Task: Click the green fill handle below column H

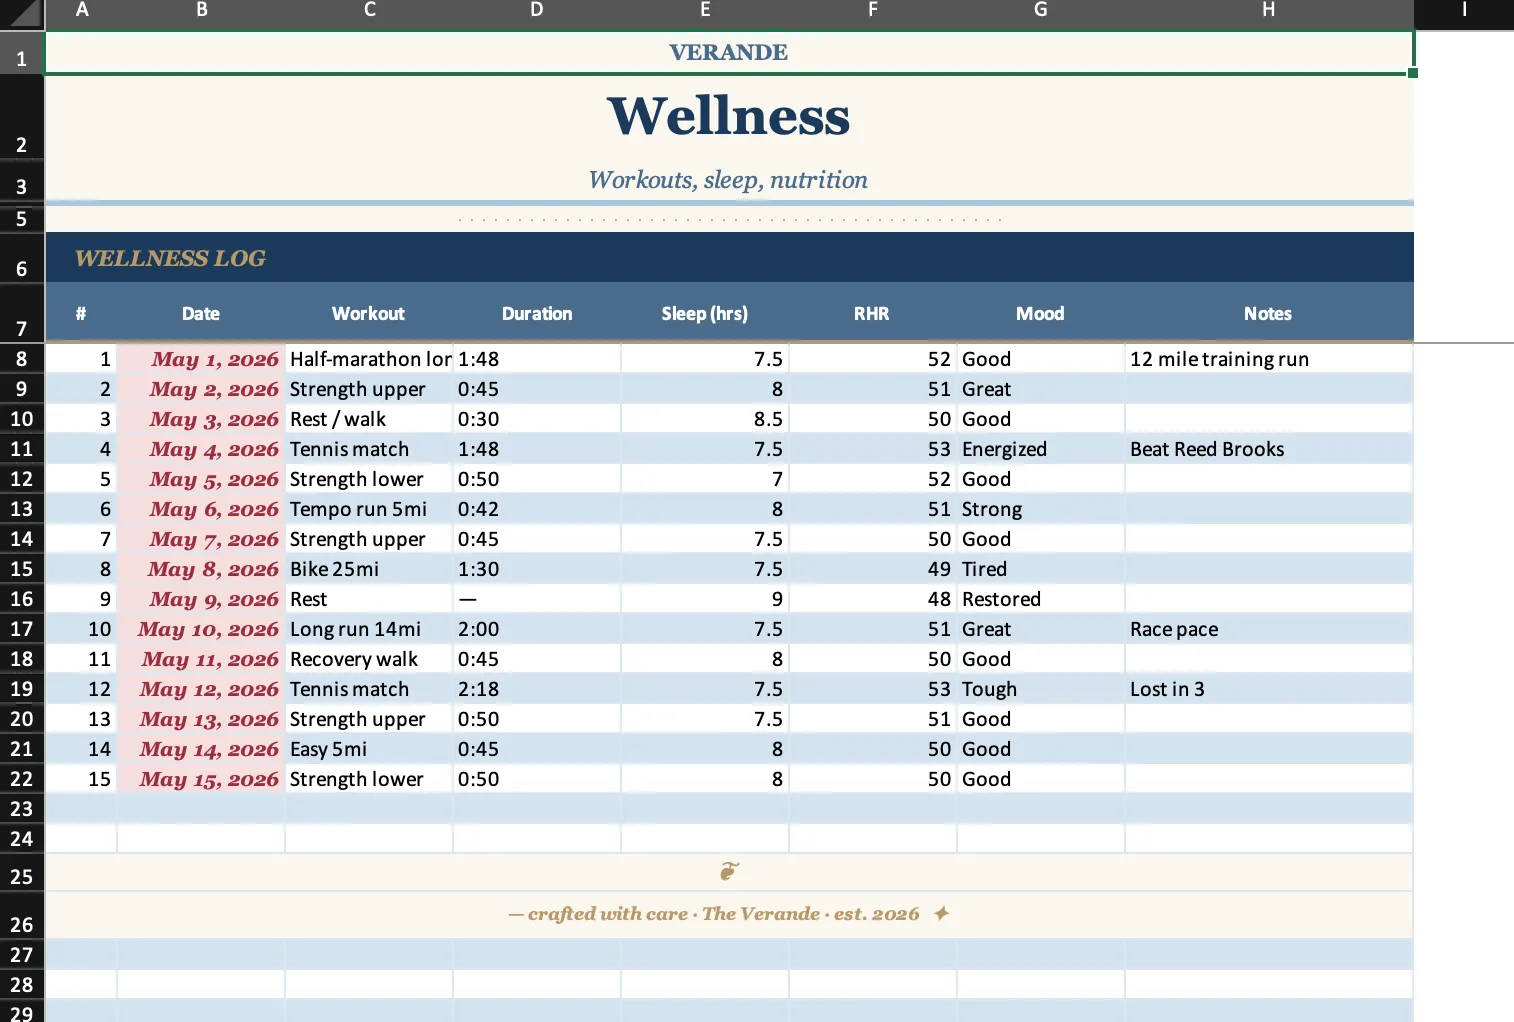Action: point(1413,73)
